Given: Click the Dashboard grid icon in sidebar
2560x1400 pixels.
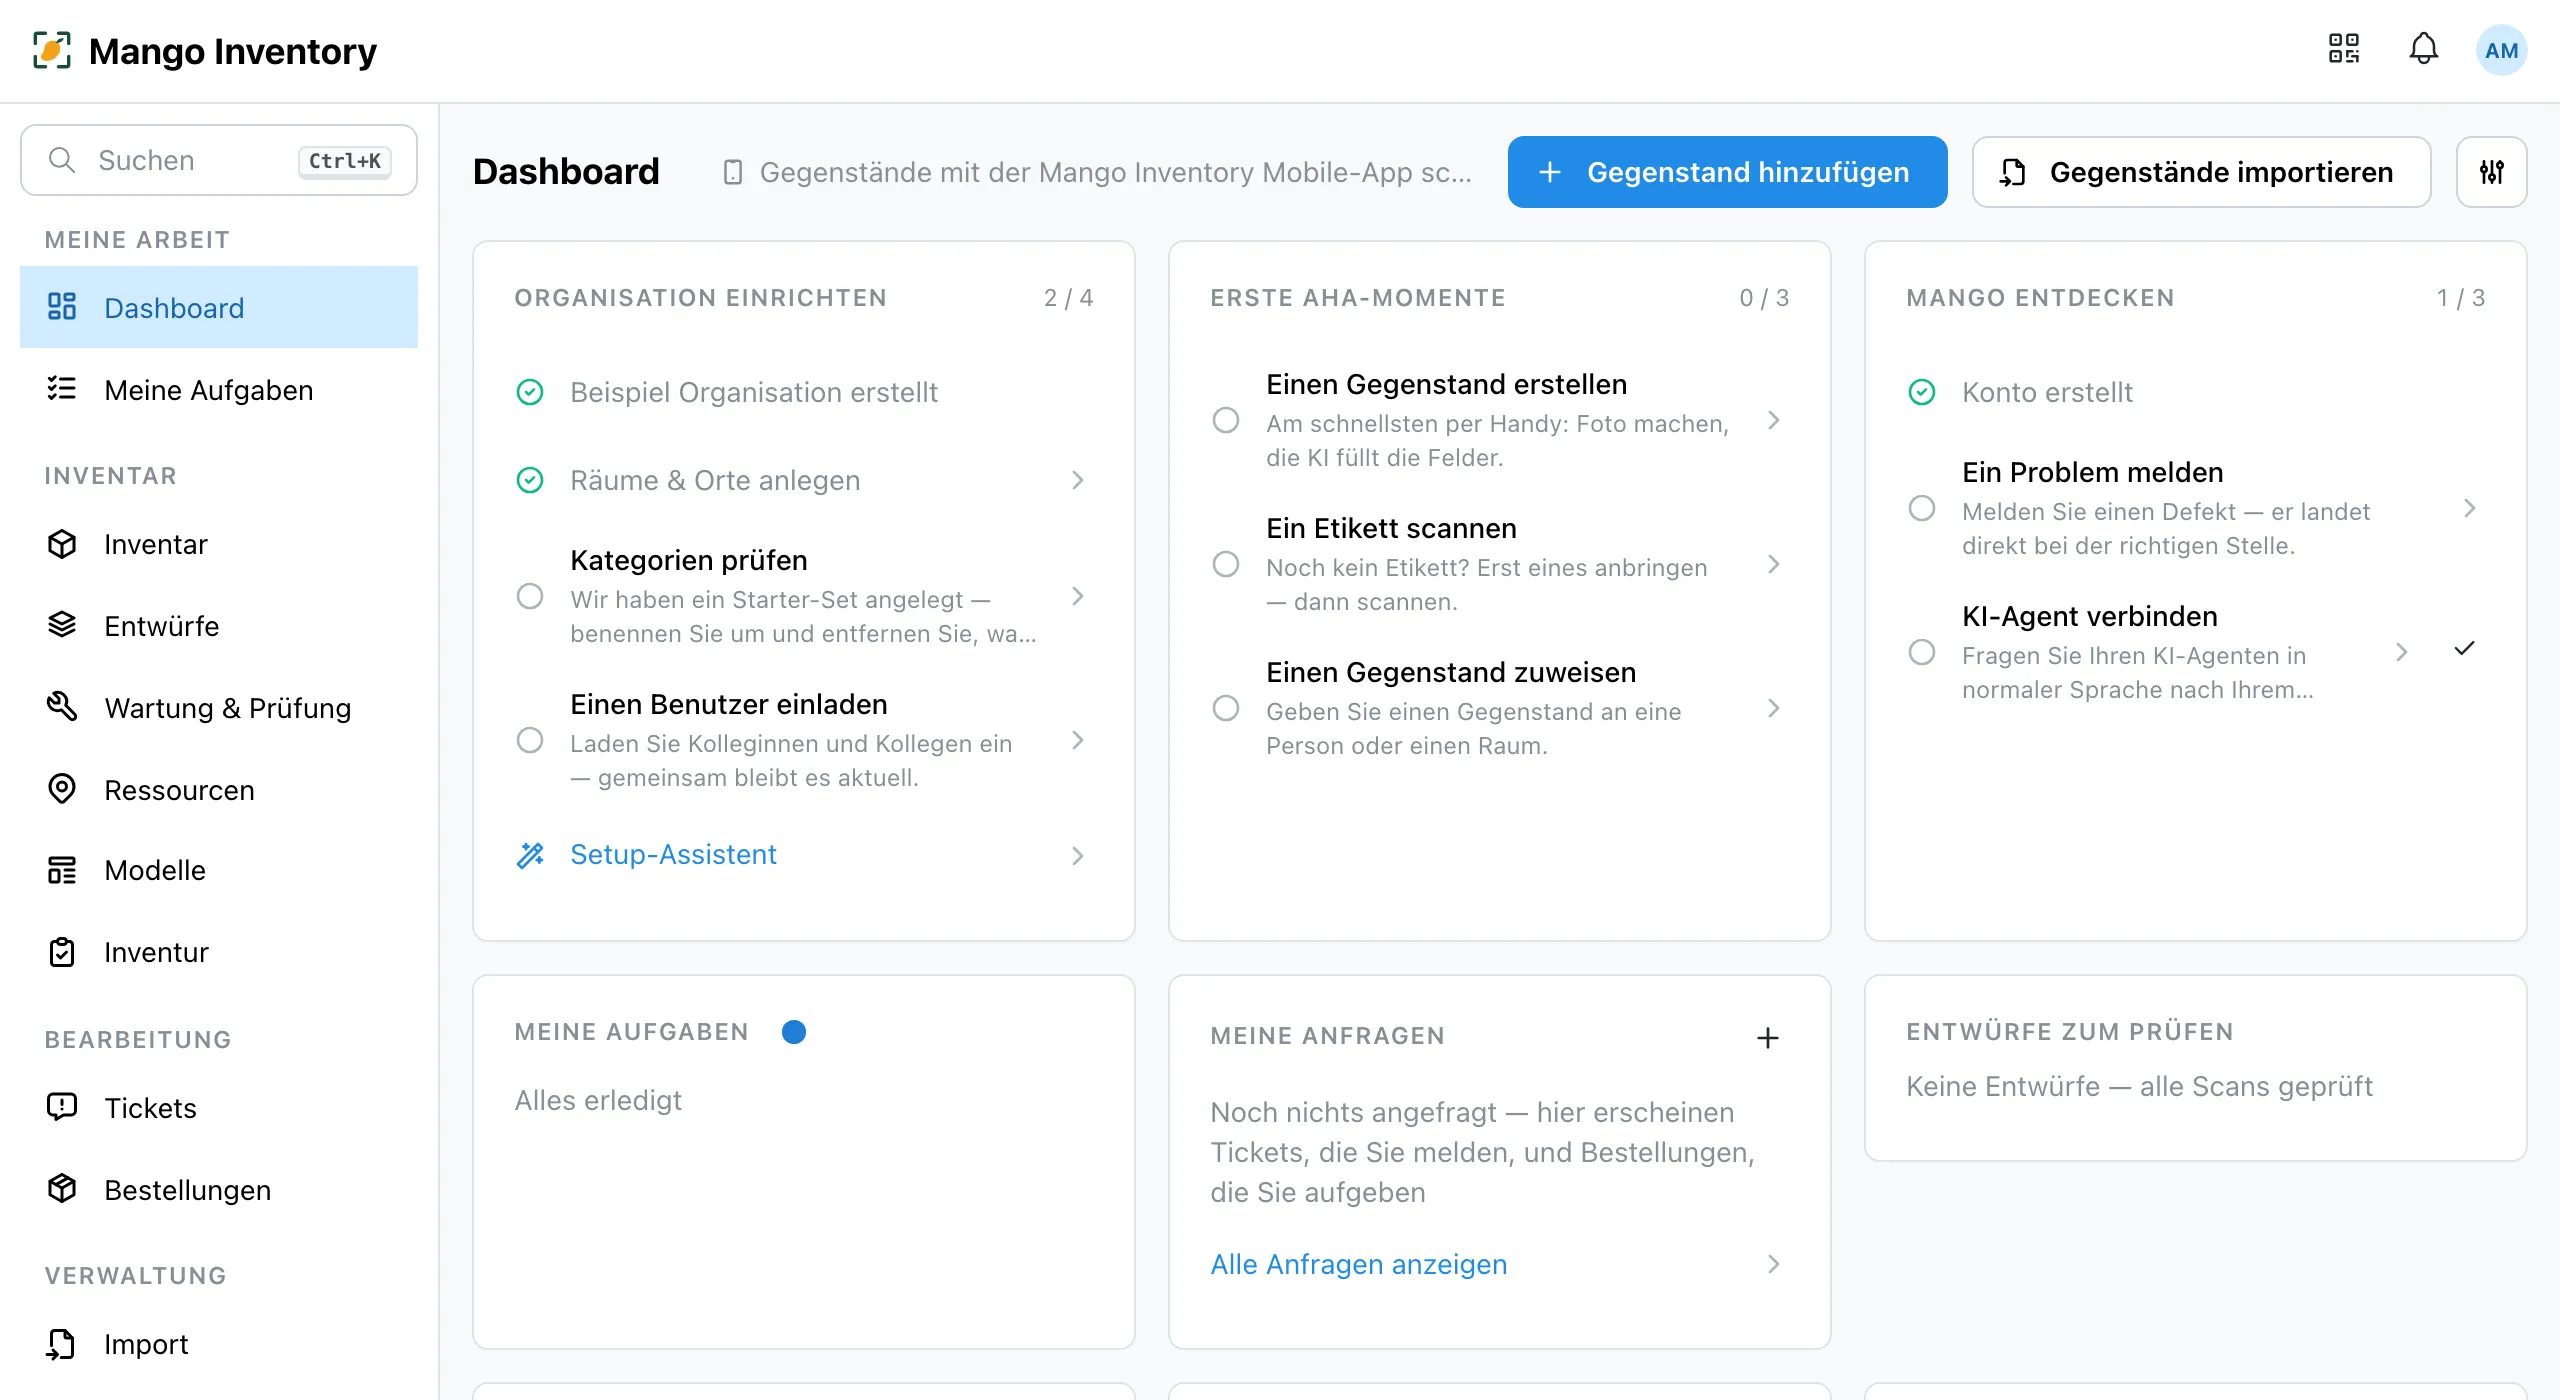Looking at the screenshot, I should point(62,307).
